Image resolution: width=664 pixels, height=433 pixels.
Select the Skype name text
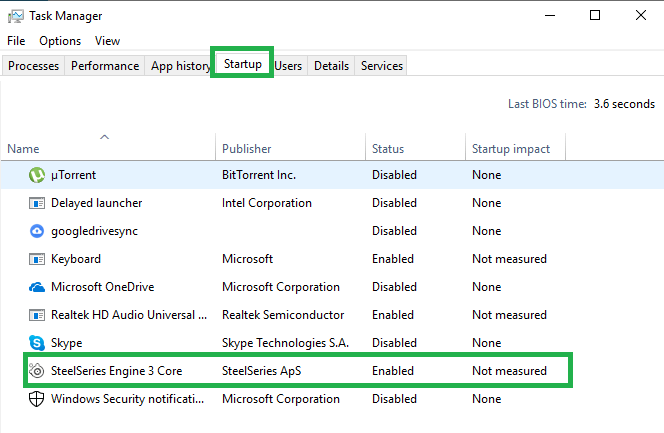click(x=66, y=343)
